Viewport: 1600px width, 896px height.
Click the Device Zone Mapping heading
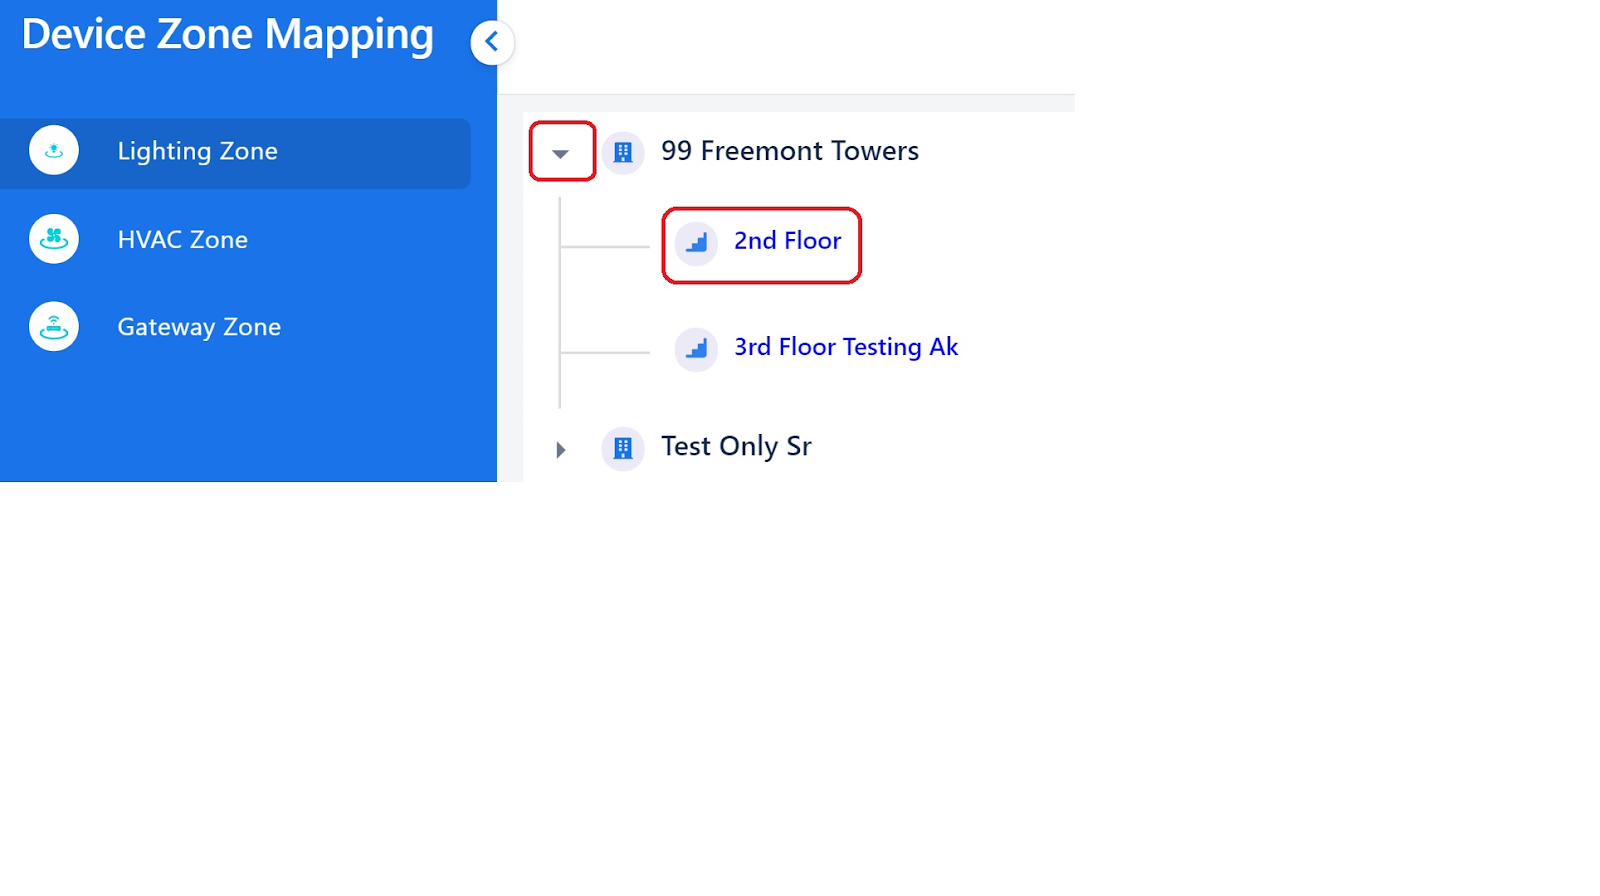click(x=228, y=35)
